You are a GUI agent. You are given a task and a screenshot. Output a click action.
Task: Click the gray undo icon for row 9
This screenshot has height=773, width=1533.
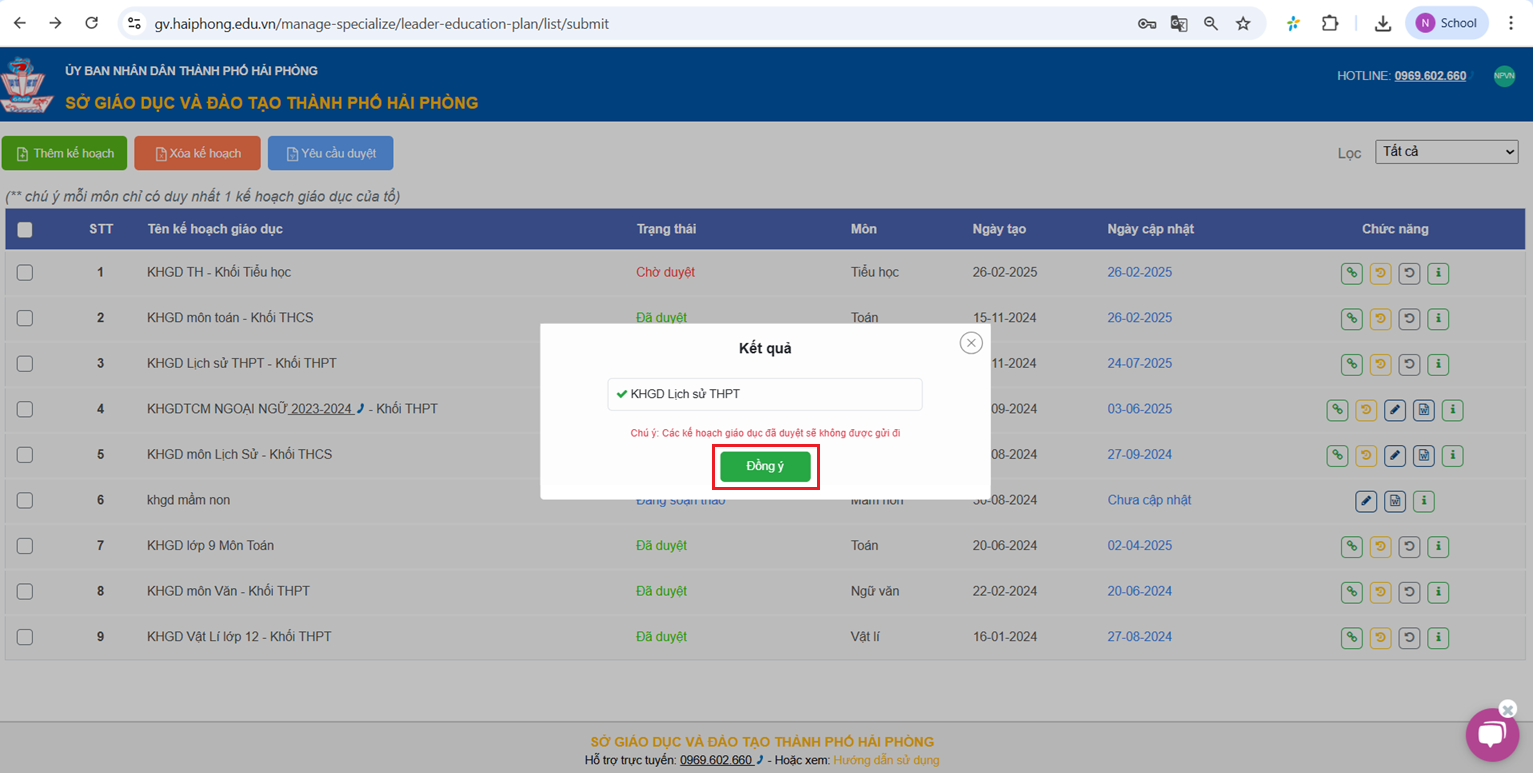tap(1409, 637)
